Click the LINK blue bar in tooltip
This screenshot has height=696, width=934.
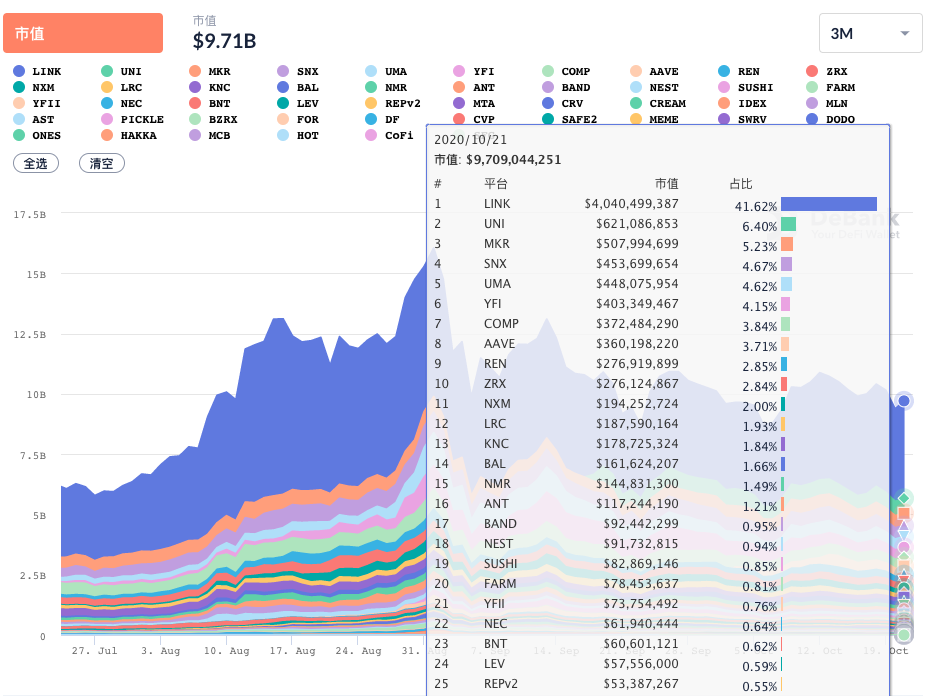pos(828,204)
